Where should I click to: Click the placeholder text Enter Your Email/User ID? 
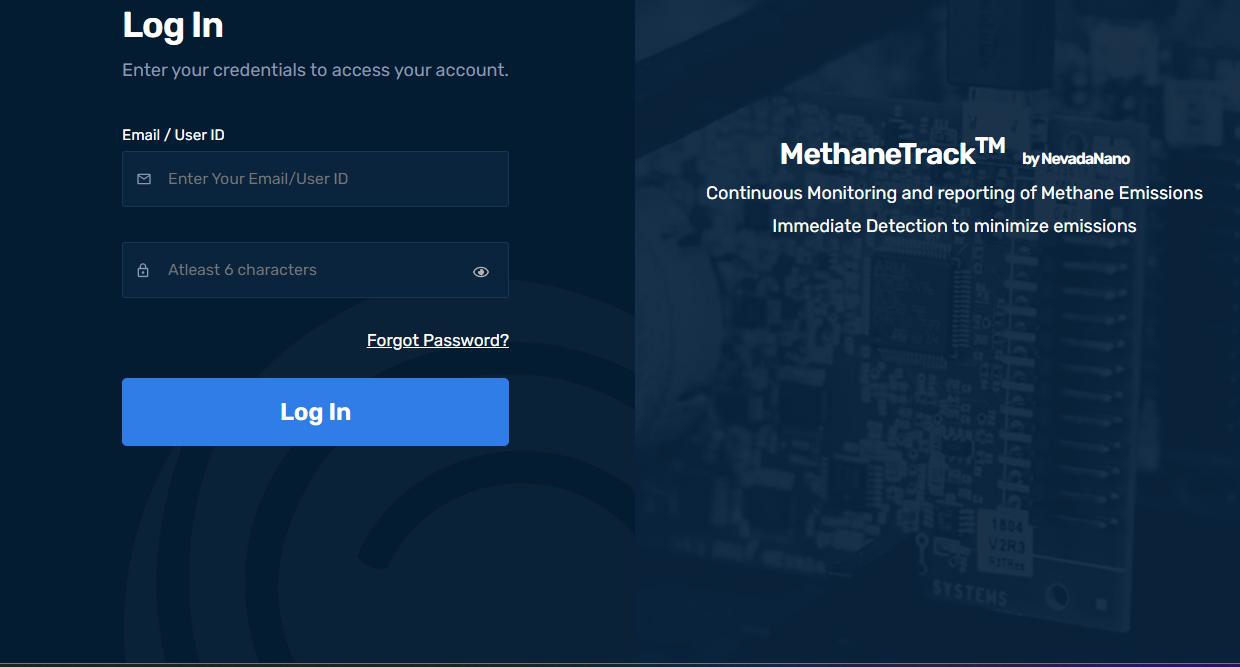pos(258,179)
